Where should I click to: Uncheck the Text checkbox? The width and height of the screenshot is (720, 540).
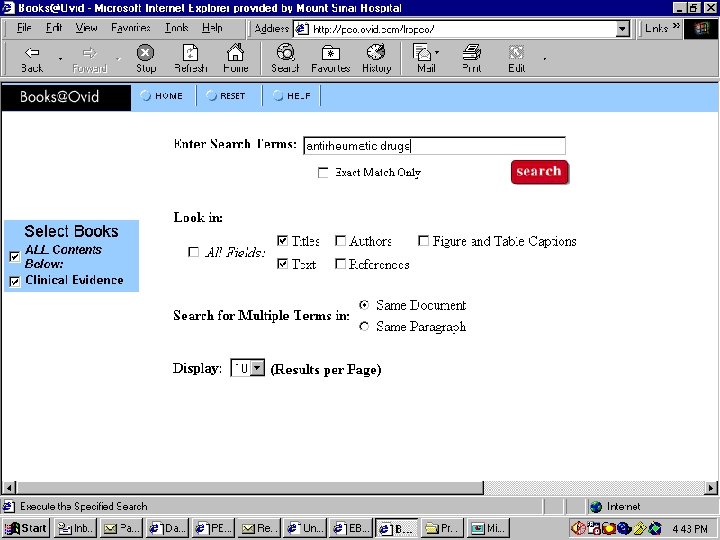(282, 264)
